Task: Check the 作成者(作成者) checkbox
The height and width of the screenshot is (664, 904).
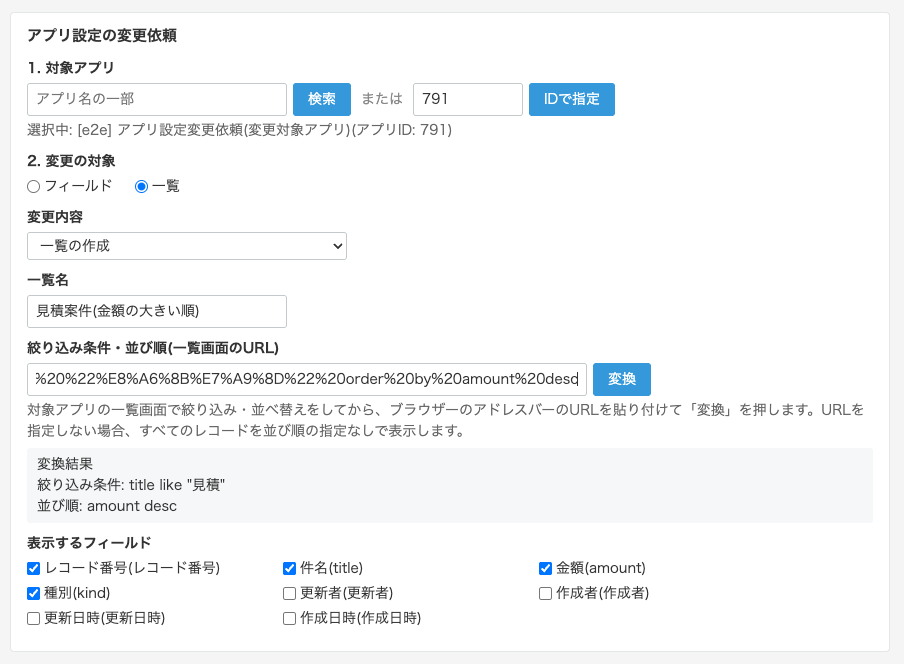Action: pyautogui.click(x=545, y=593)
